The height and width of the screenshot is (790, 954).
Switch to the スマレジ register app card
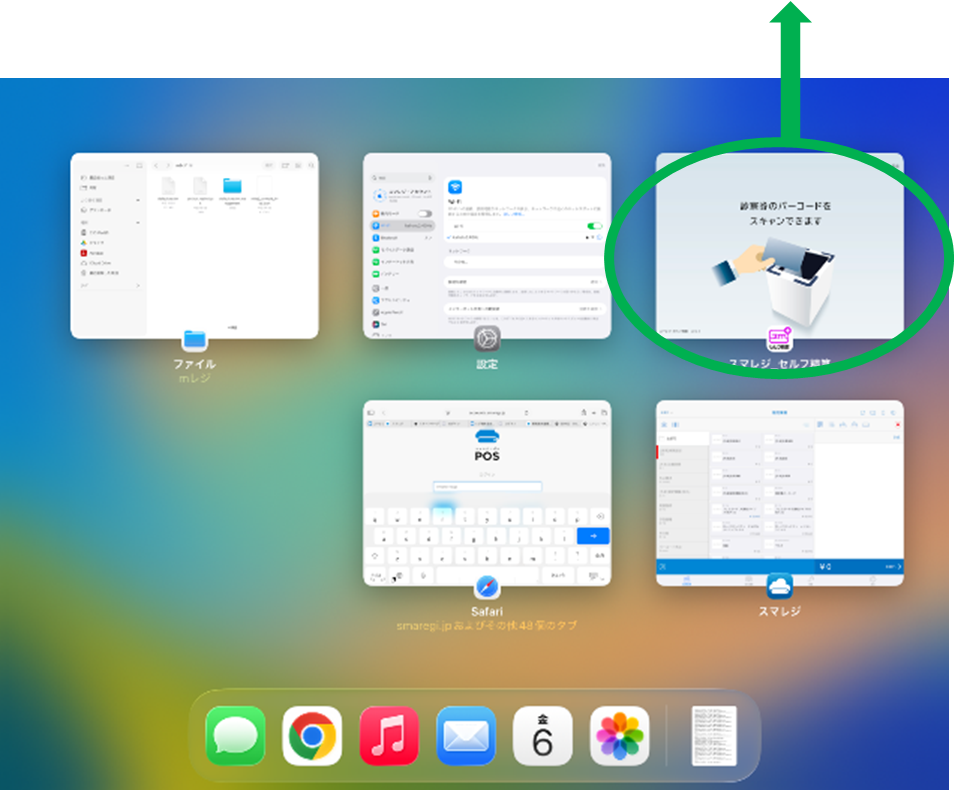pyautogui.click(x=779, y=490)
